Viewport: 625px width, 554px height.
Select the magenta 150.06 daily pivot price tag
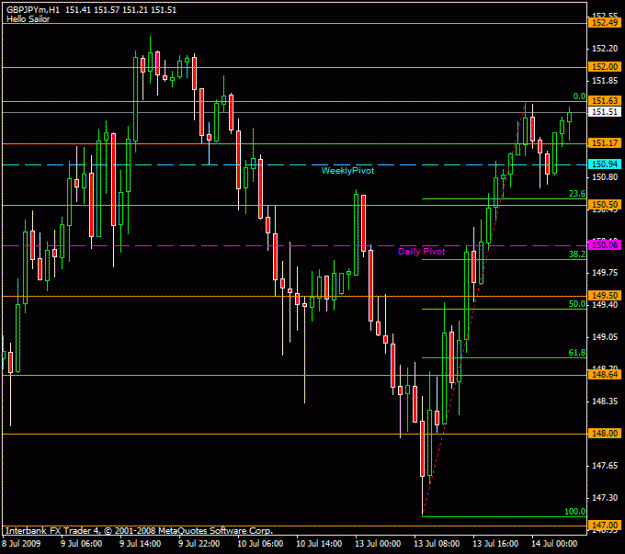[x=605, y=245]
